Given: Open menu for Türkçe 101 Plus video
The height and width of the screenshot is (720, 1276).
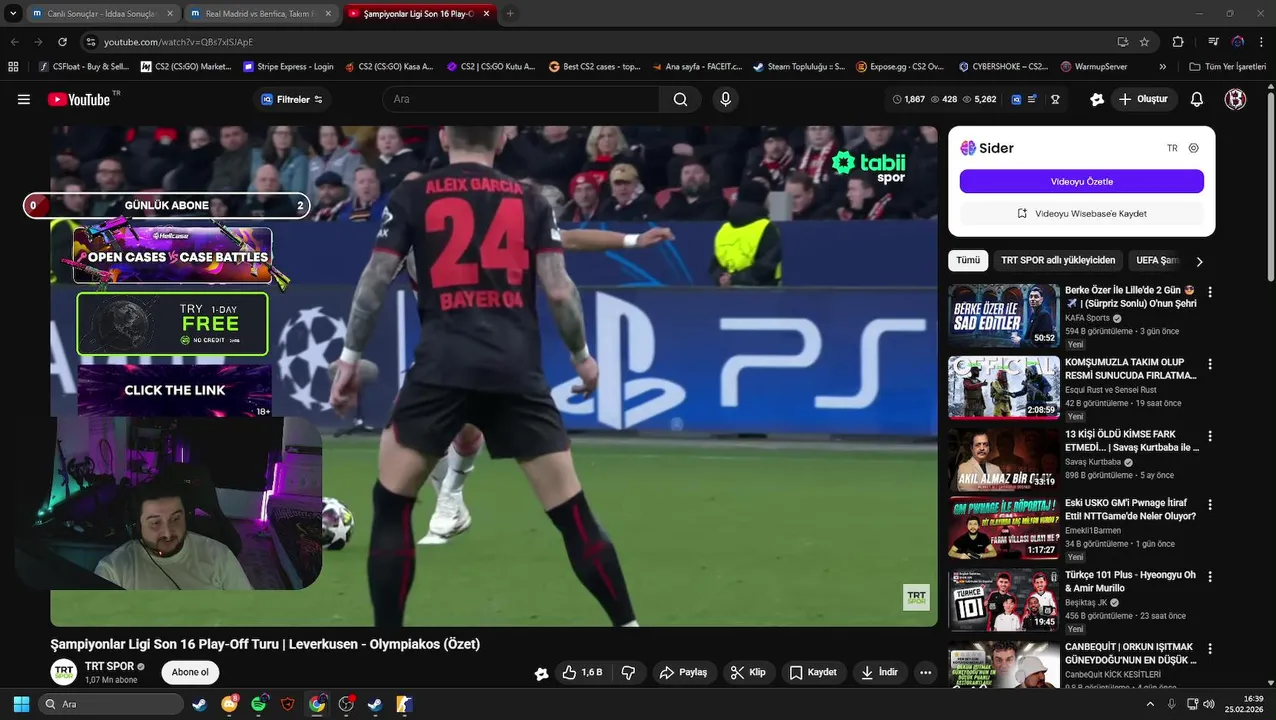Looking at the screenshot, I should click(x=1210, y=577).
